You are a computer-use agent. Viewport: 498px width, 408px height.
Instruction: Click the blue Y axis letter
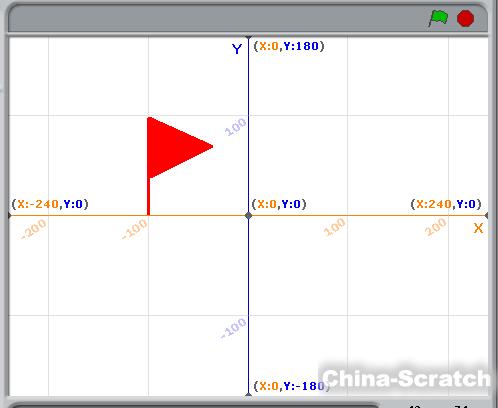(x=237, y=49)
